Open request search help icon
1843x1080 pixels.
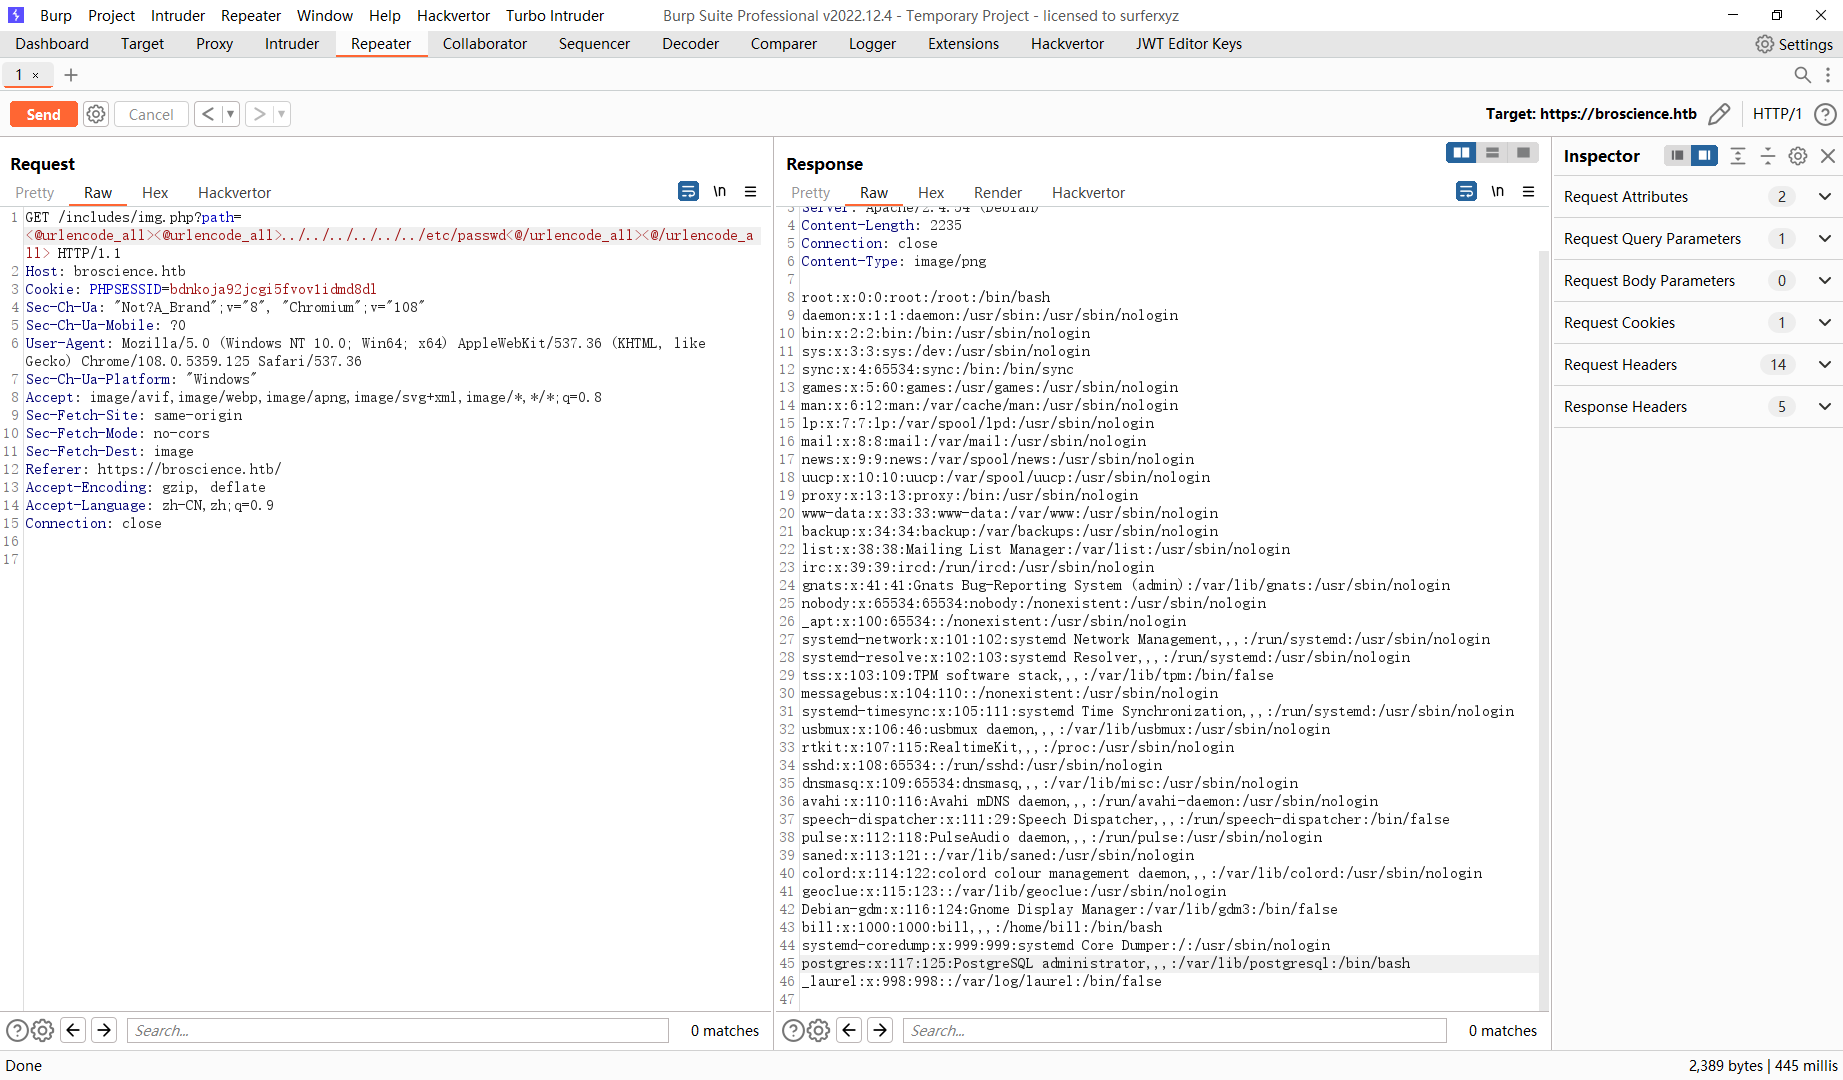(x=17, y=1030)
